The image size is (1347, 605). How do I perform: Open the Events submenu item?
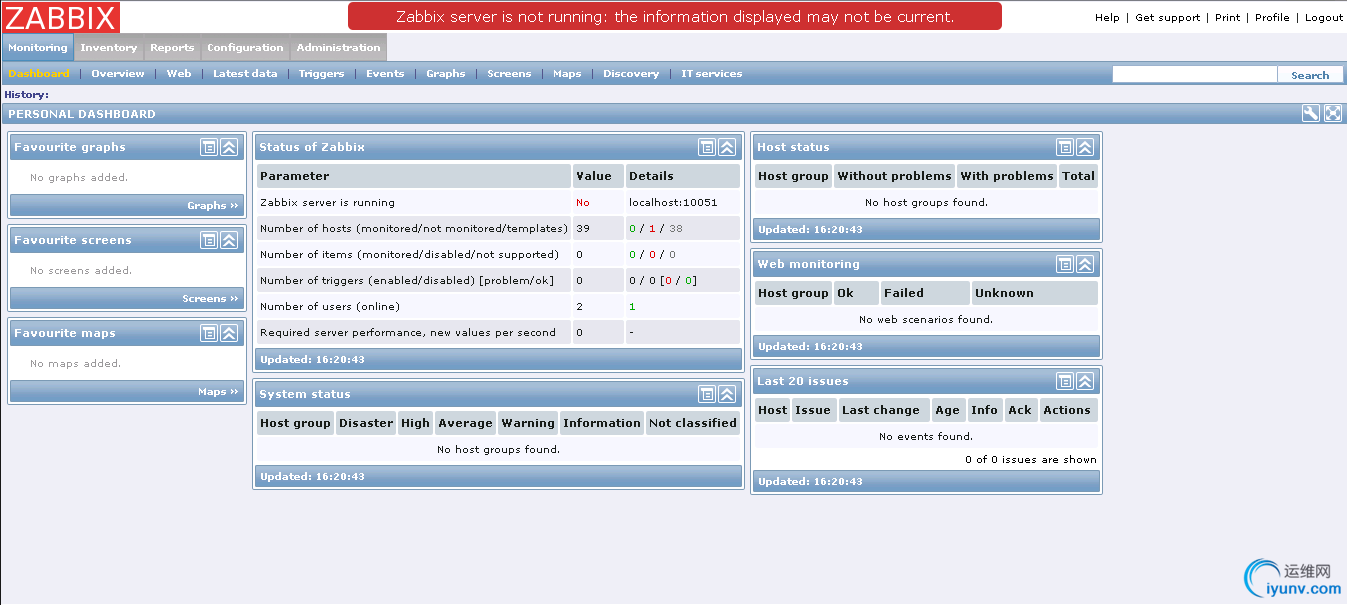[x=385, y=74]
